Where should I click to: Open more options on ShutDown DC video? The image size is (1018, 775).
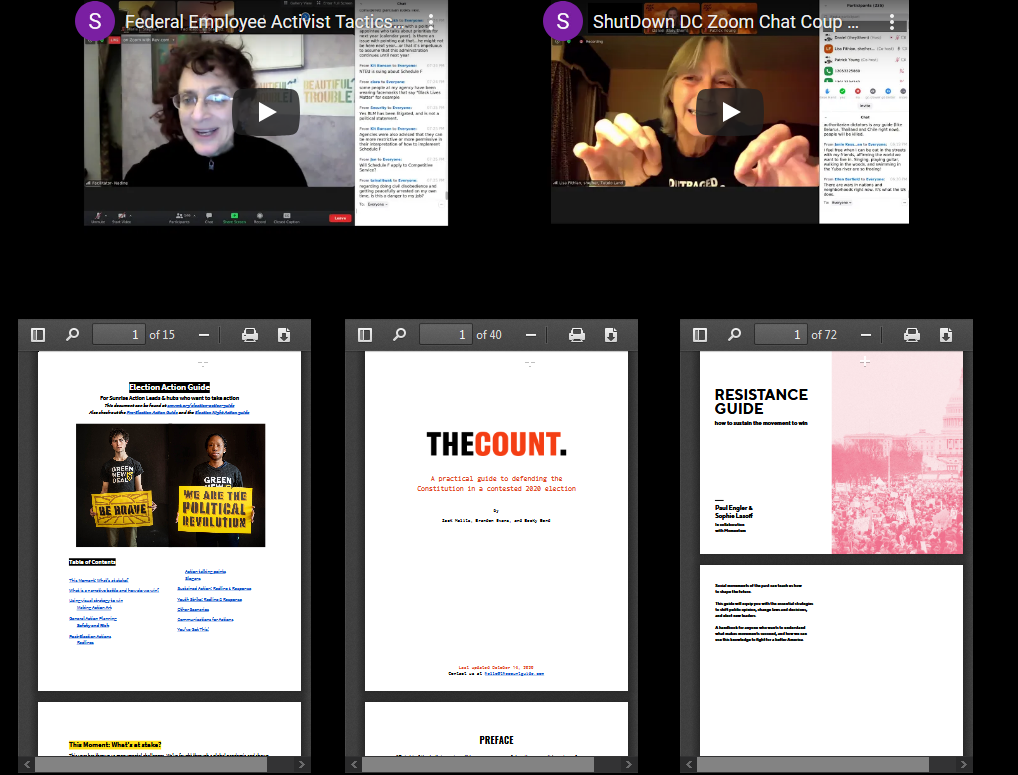click(x=892, y=21)
